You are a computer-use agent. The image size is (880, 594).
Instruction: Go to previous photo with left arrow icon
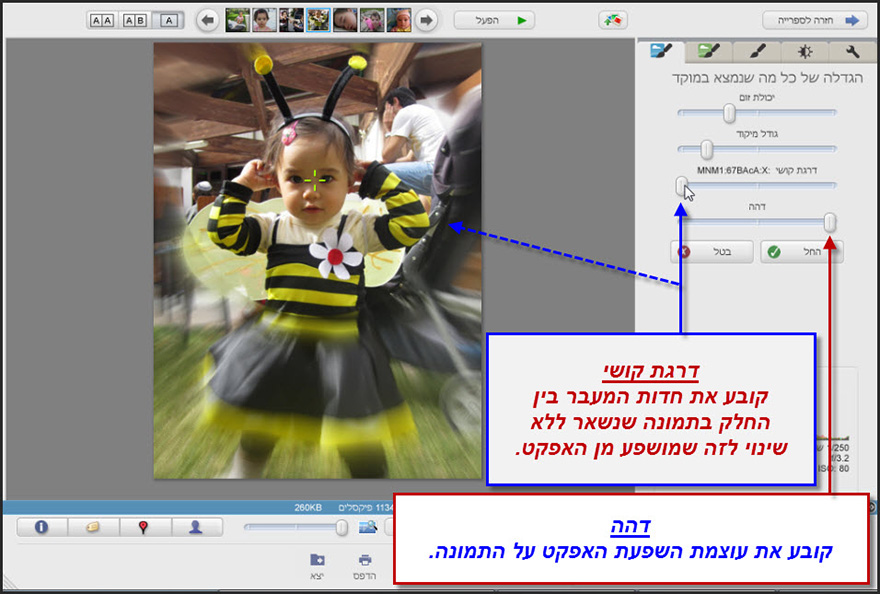[x=206, y=19]
